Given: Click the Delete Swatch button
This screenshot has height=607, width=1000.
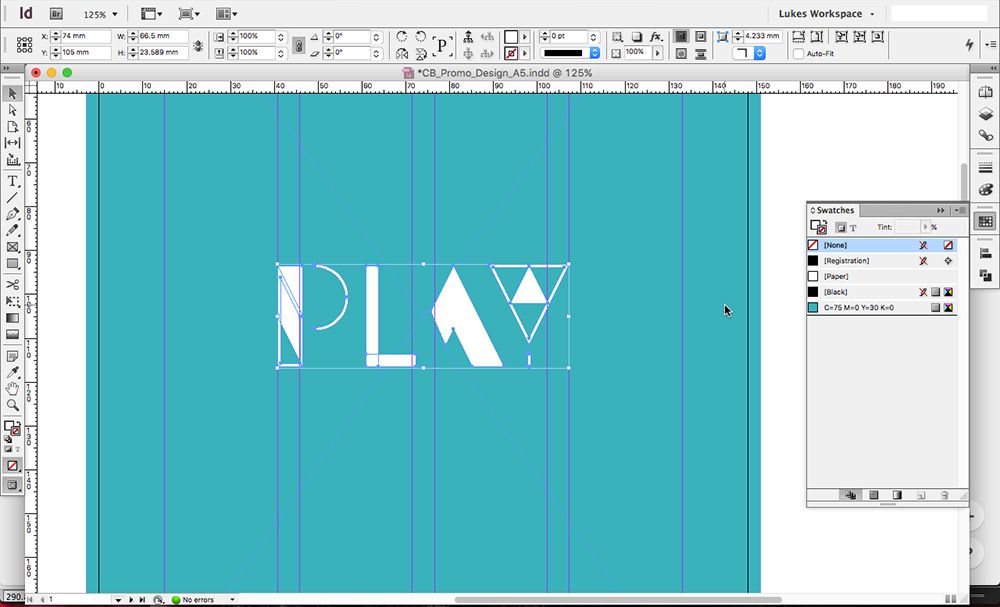Looking at the screenshot, I should [x=945, y=495].
